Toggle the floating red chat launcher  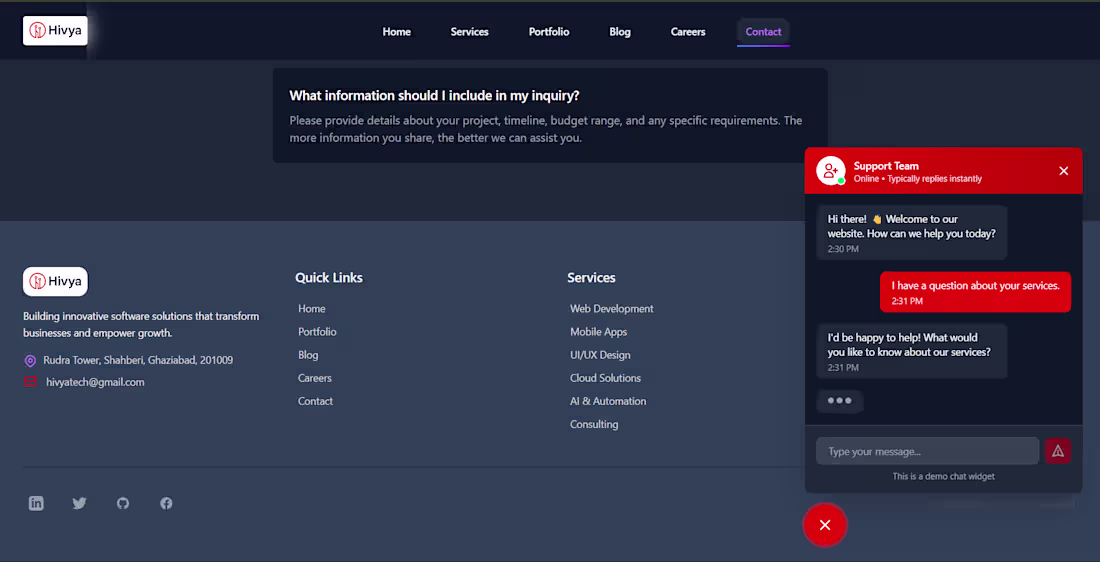825,525
